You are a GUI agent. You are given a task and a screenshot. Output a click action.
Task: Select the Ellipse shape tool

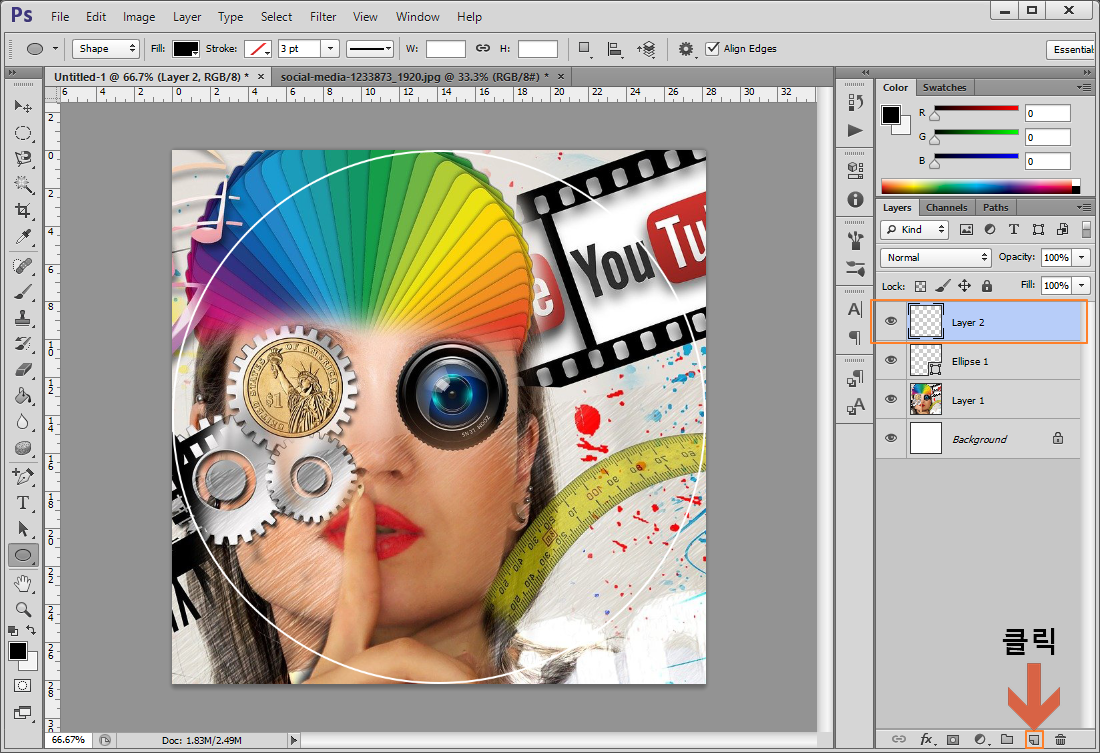tap(23, 555)
